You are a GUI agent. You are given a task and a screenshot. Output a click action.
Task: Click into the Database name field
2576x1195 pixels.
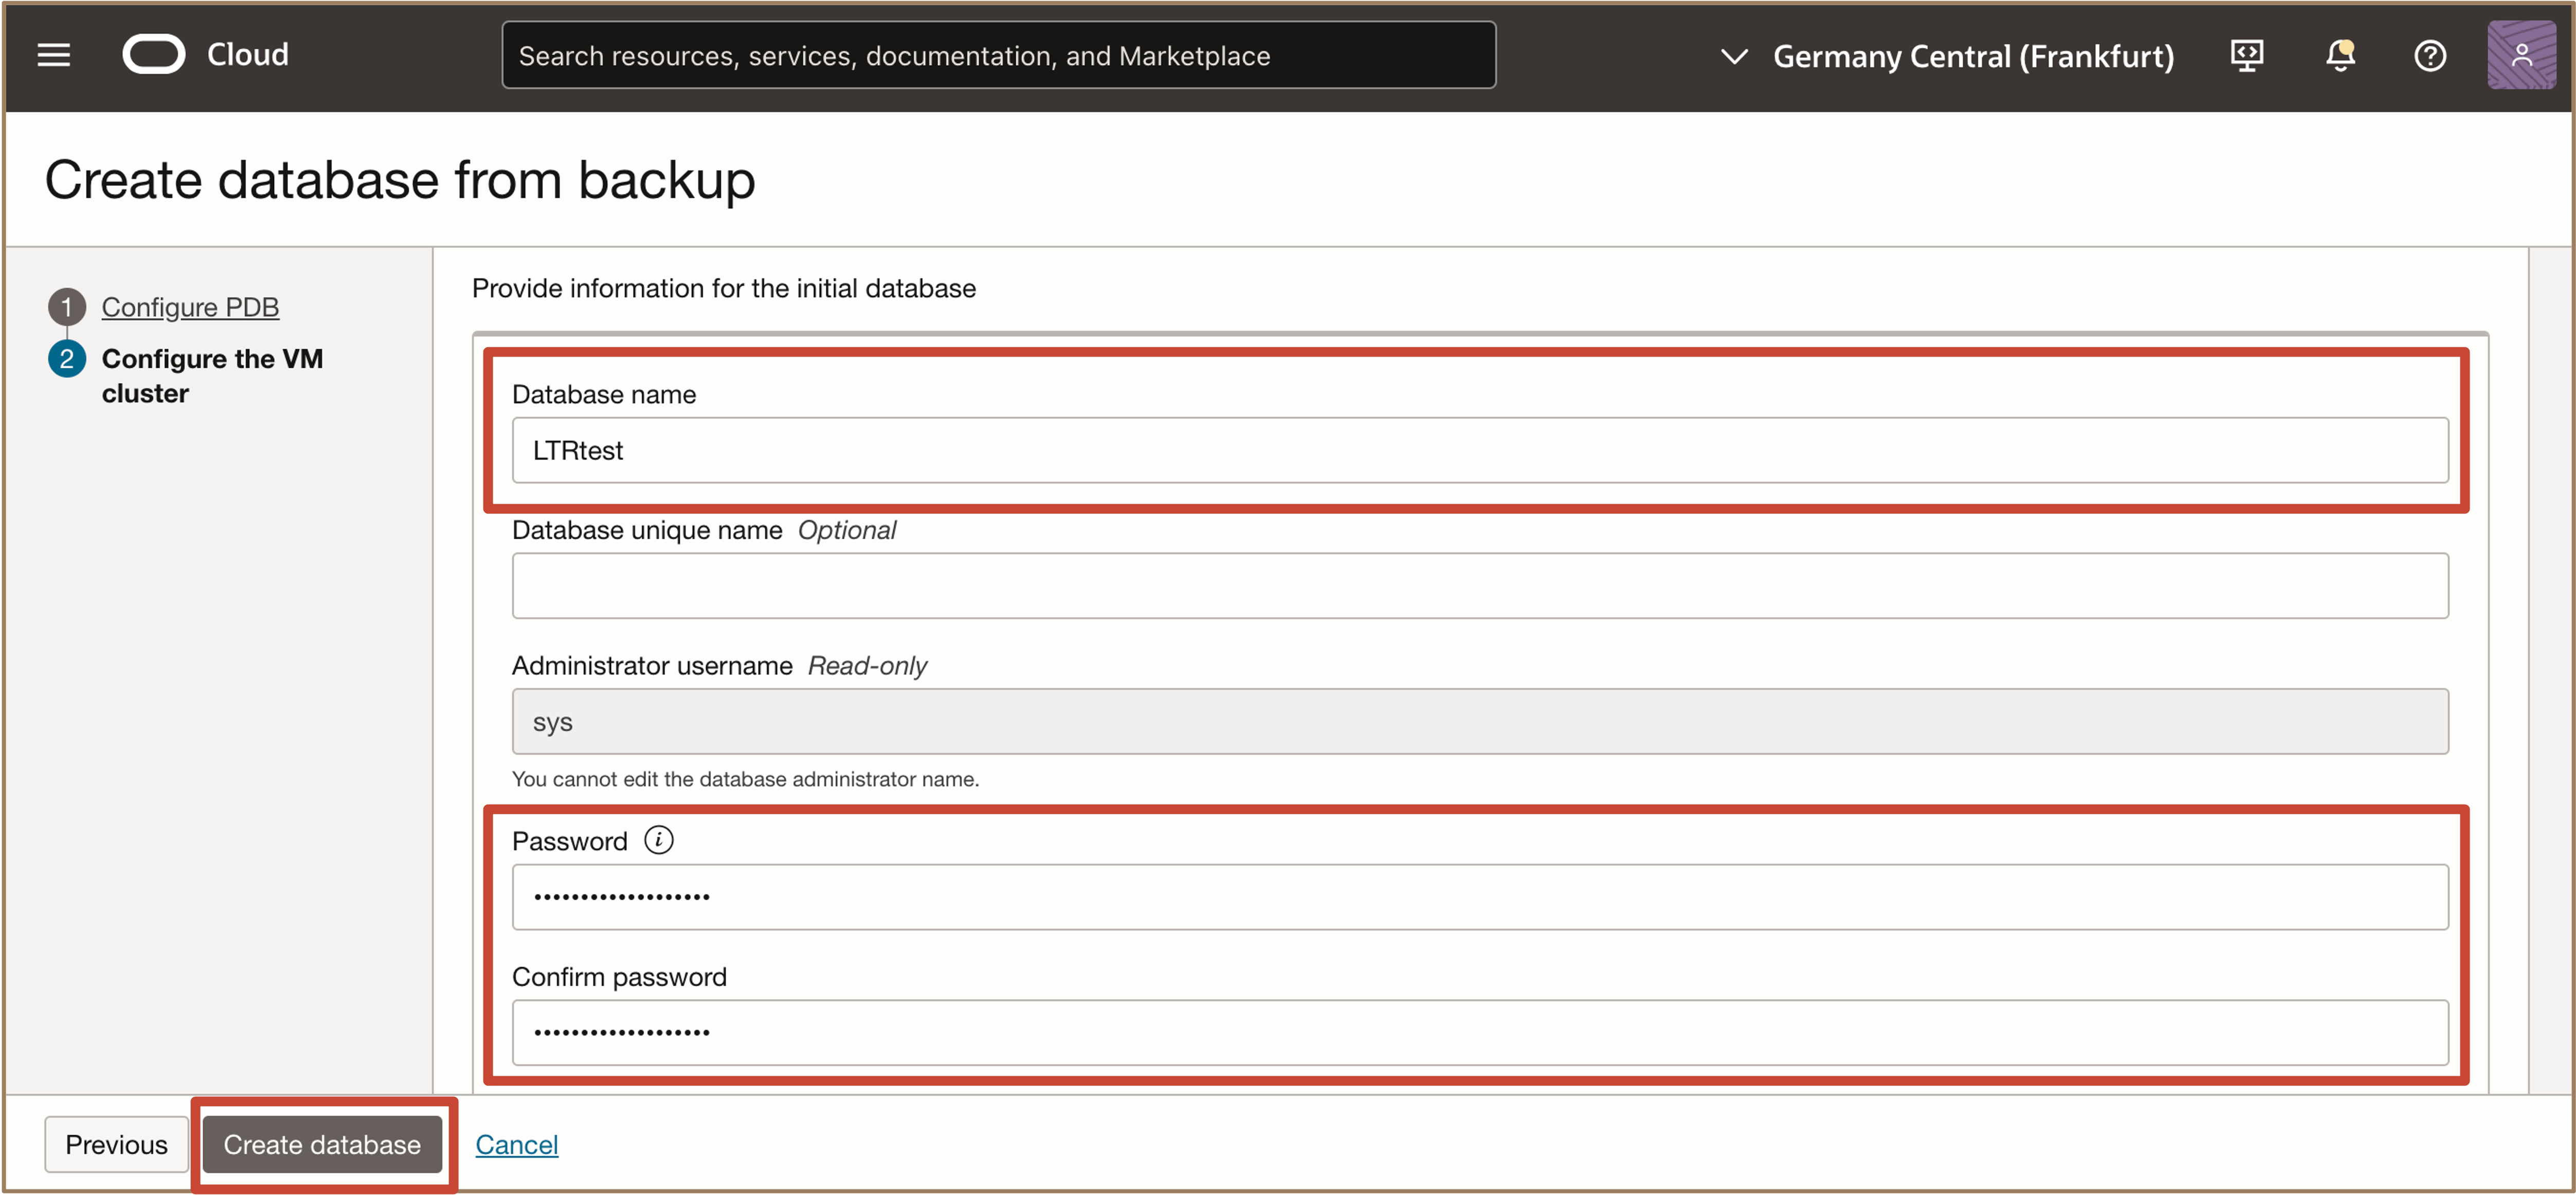(1480, 450)
